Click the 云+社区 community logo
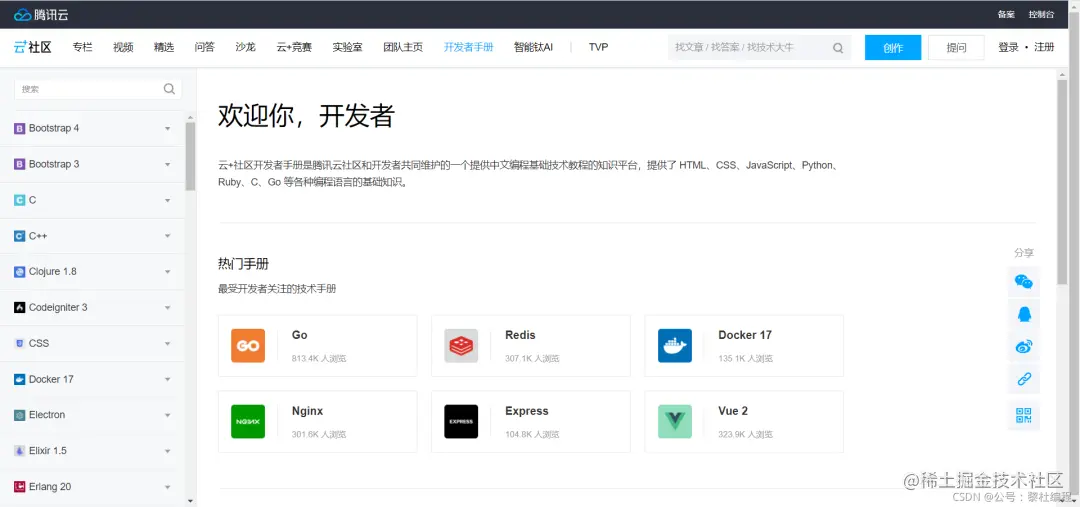Viewport: 1080px width, 507px height. (32, 48)
